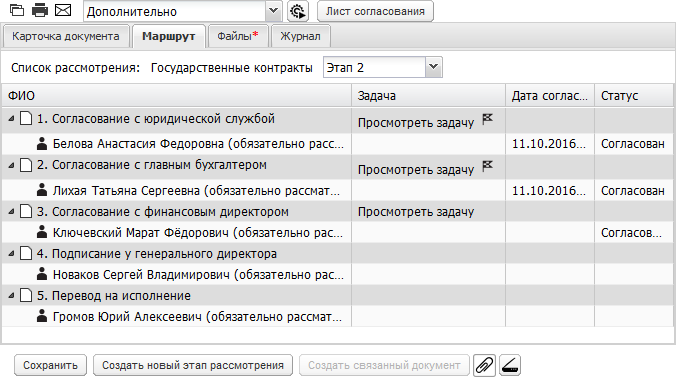Collapse step 2 Согласование с главным бухгалтером
Image resolution: width=676 pixels, height=389 pixels.
(x=11, y=165)
